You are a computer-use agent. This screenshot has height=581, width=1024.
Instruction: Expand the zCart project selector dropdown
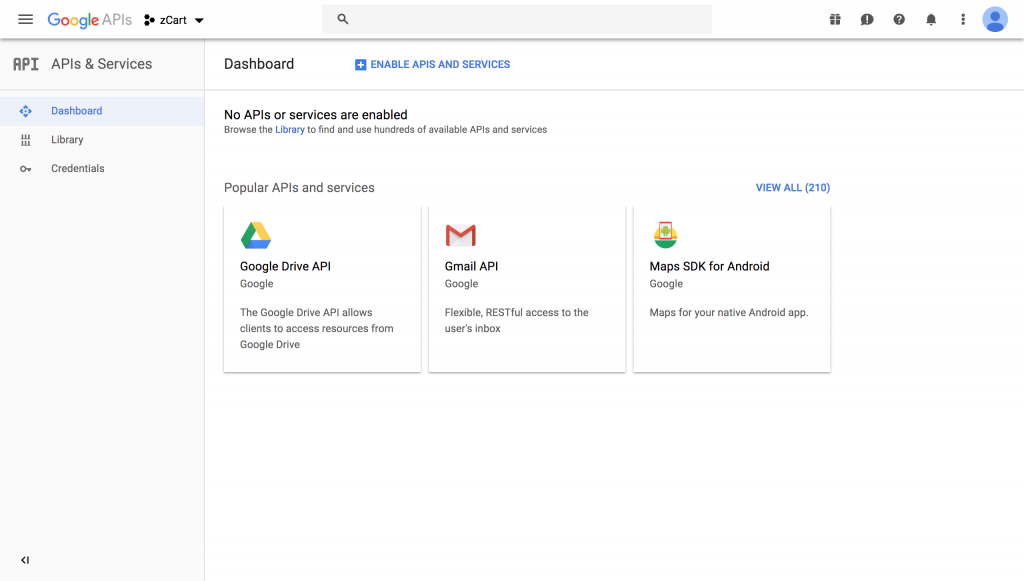click(174, 20)
